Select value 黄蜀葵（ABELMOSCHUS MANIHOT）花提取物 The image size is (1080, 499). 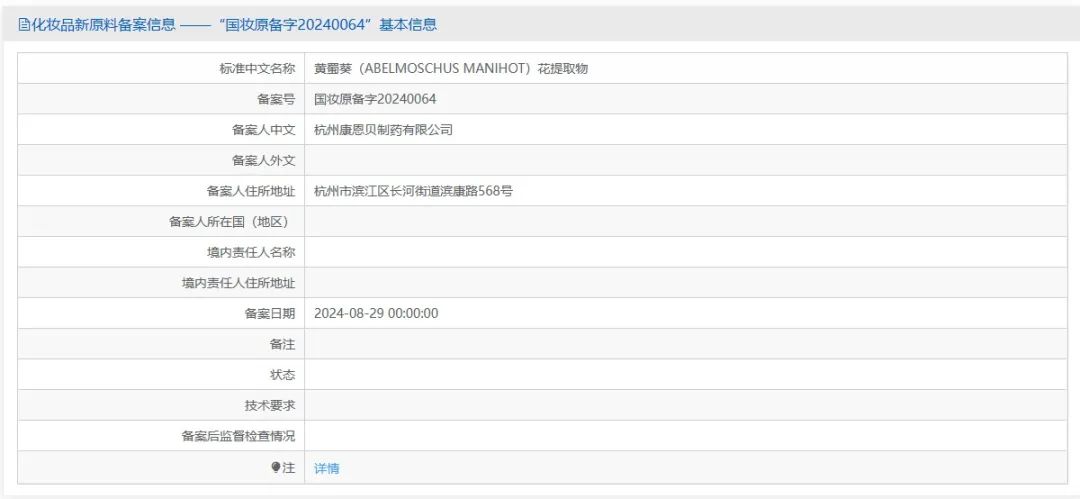pyautogui.click(x=451, y=69)
